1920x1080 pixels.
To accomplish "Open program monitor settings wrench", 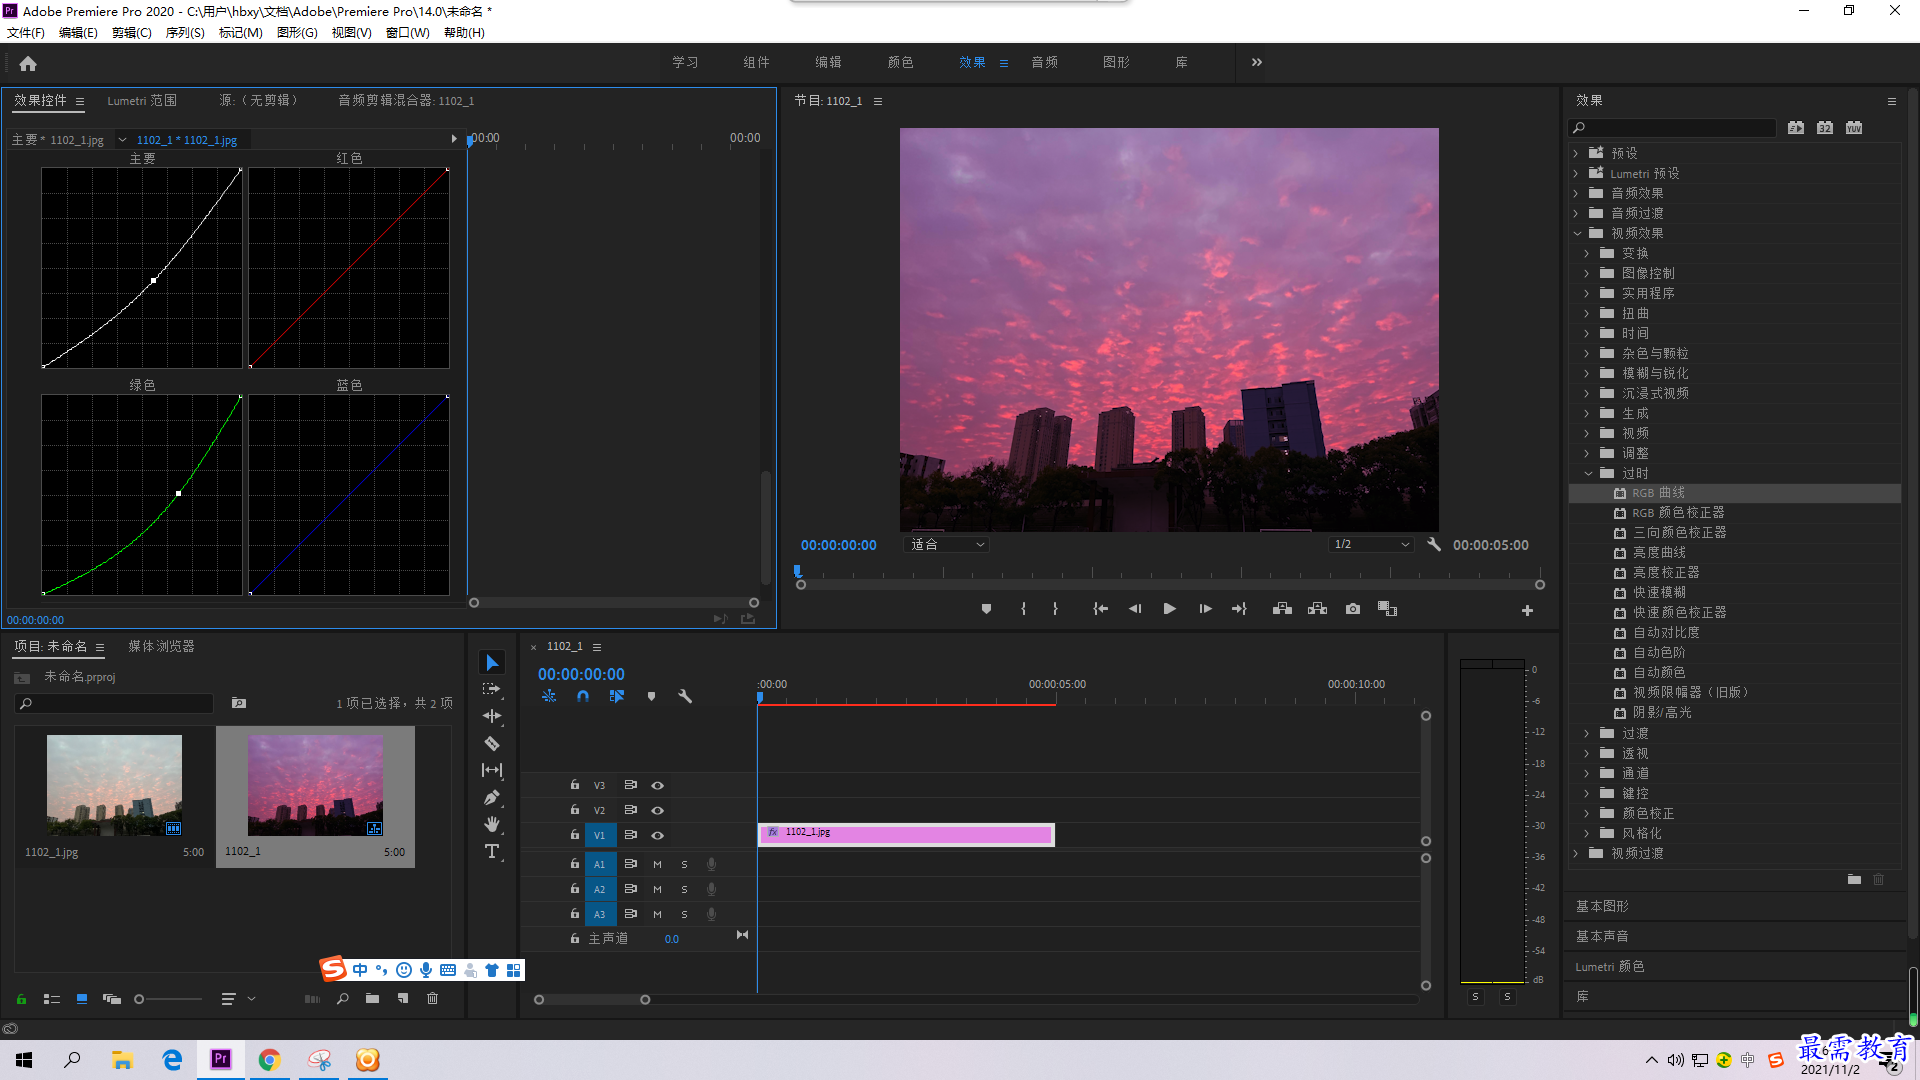I will (1434, 545).
